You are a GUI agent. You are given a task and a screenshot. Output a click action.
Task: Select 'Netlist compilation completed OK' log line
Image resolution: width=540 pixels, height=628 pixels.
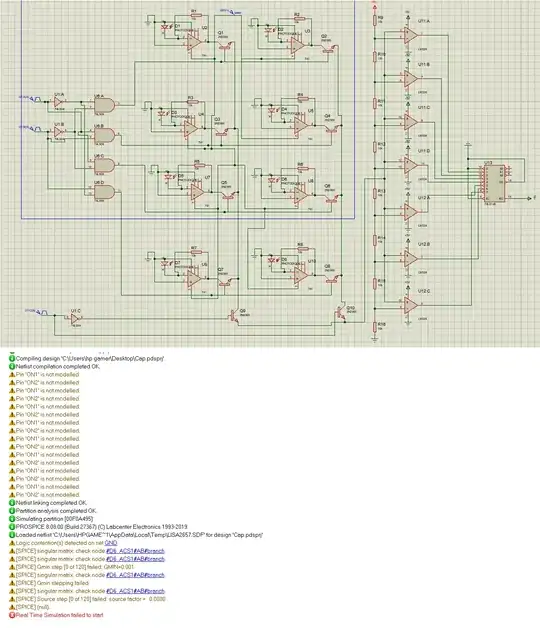[58, 366]
